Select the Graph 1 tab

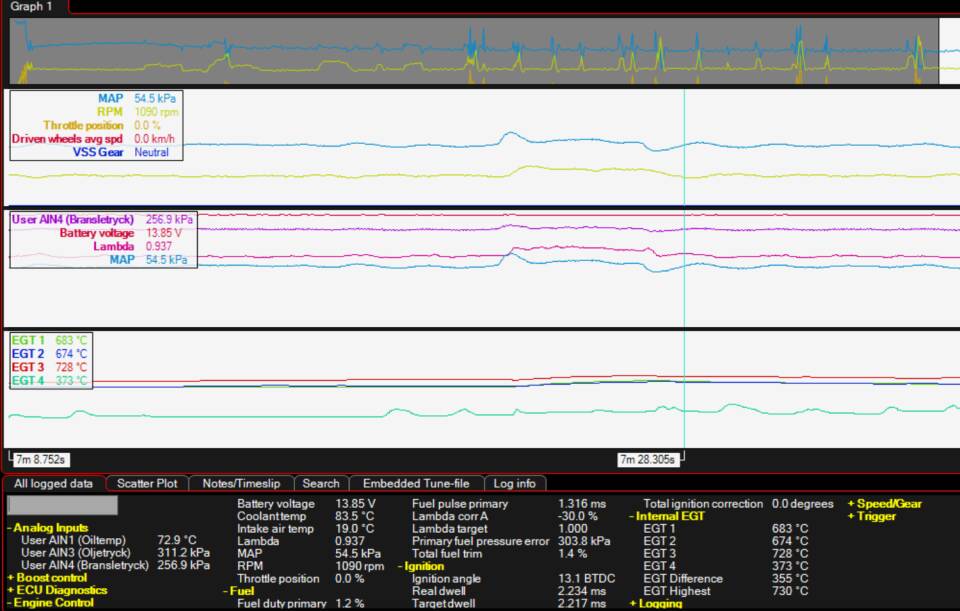tap(32, 6)
